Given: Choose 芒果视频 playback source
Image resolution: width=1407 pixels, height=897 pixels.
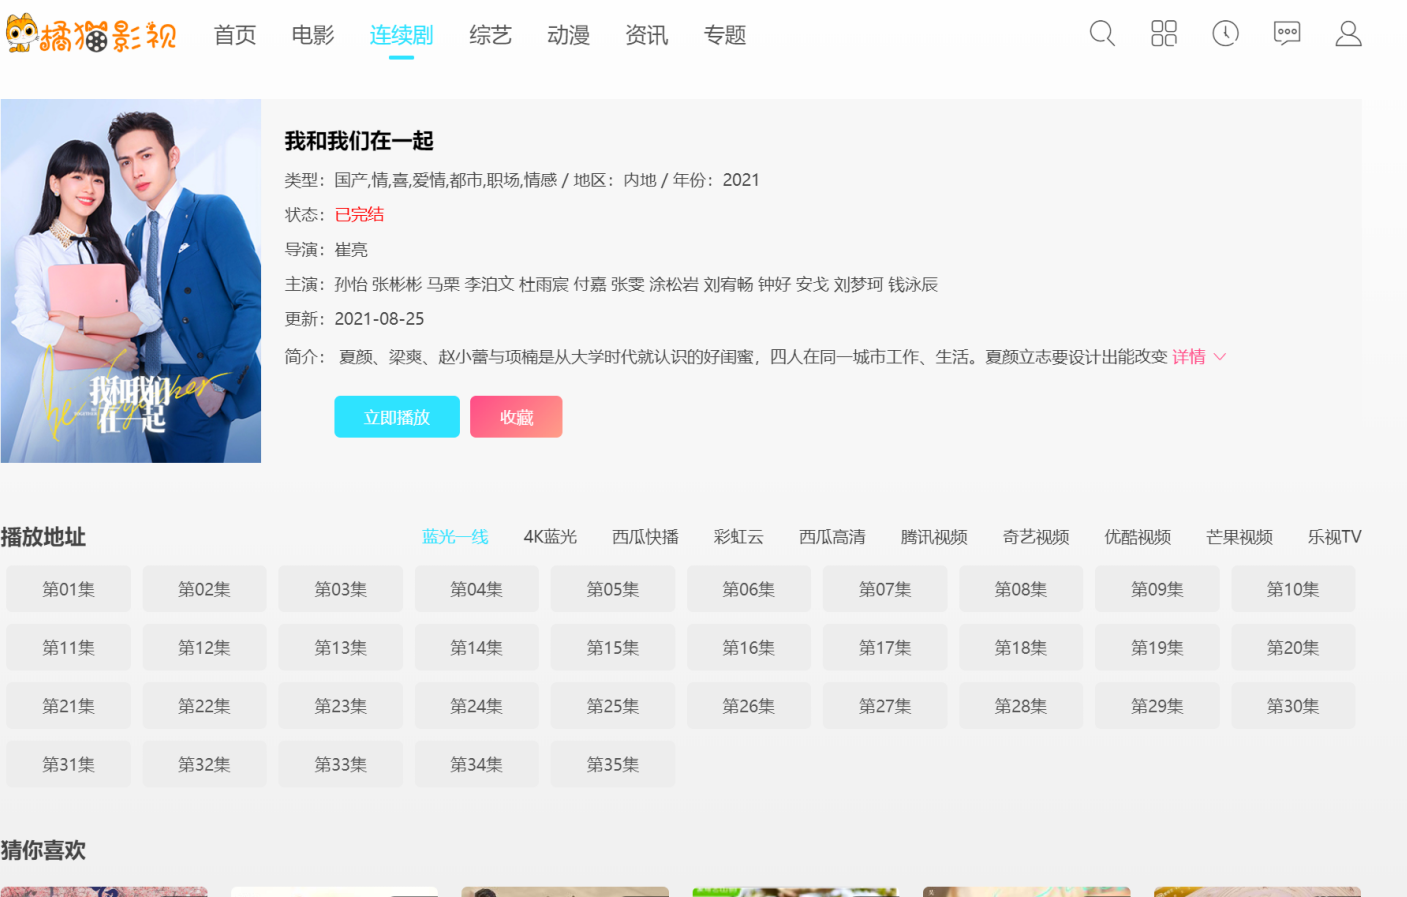Looking at the screenshot, I should click(x=1239, y=537).
